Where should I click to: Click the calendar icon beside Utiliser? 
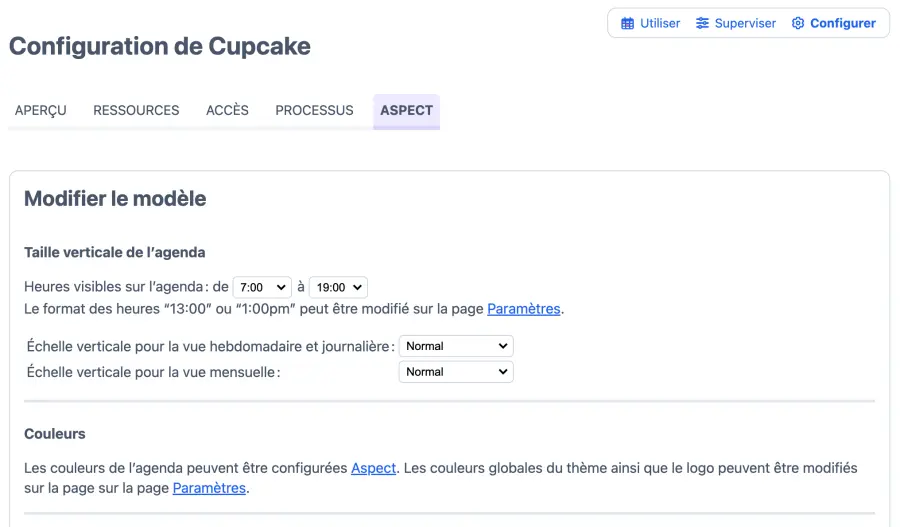pyautogui.click(x=628, y=23)
